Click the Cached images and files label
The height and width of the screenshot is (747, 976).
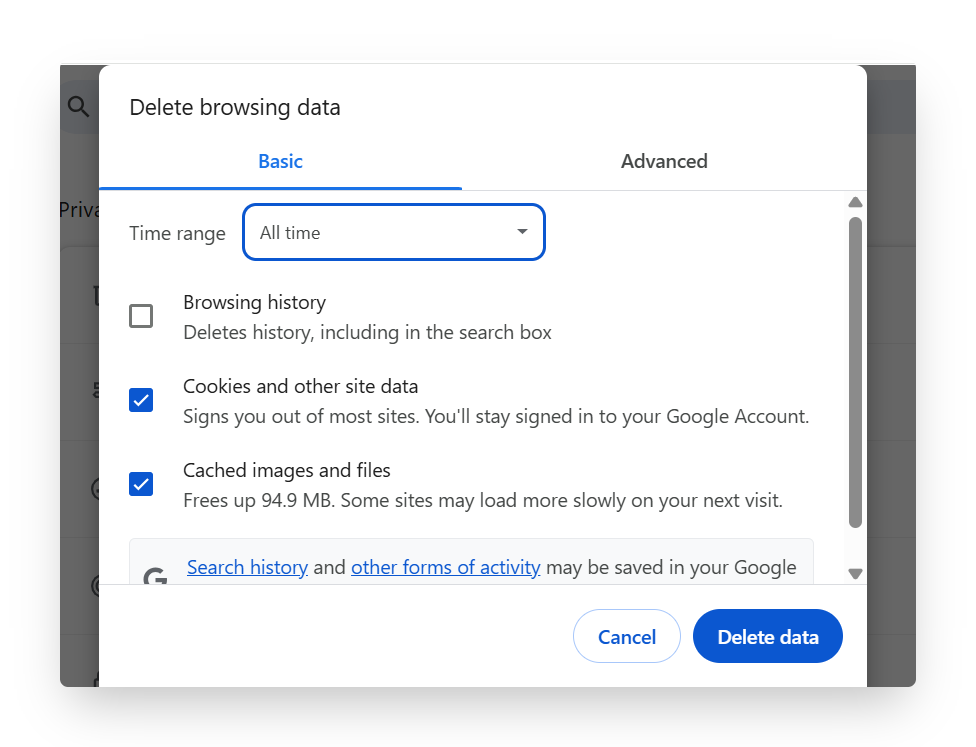286,470
